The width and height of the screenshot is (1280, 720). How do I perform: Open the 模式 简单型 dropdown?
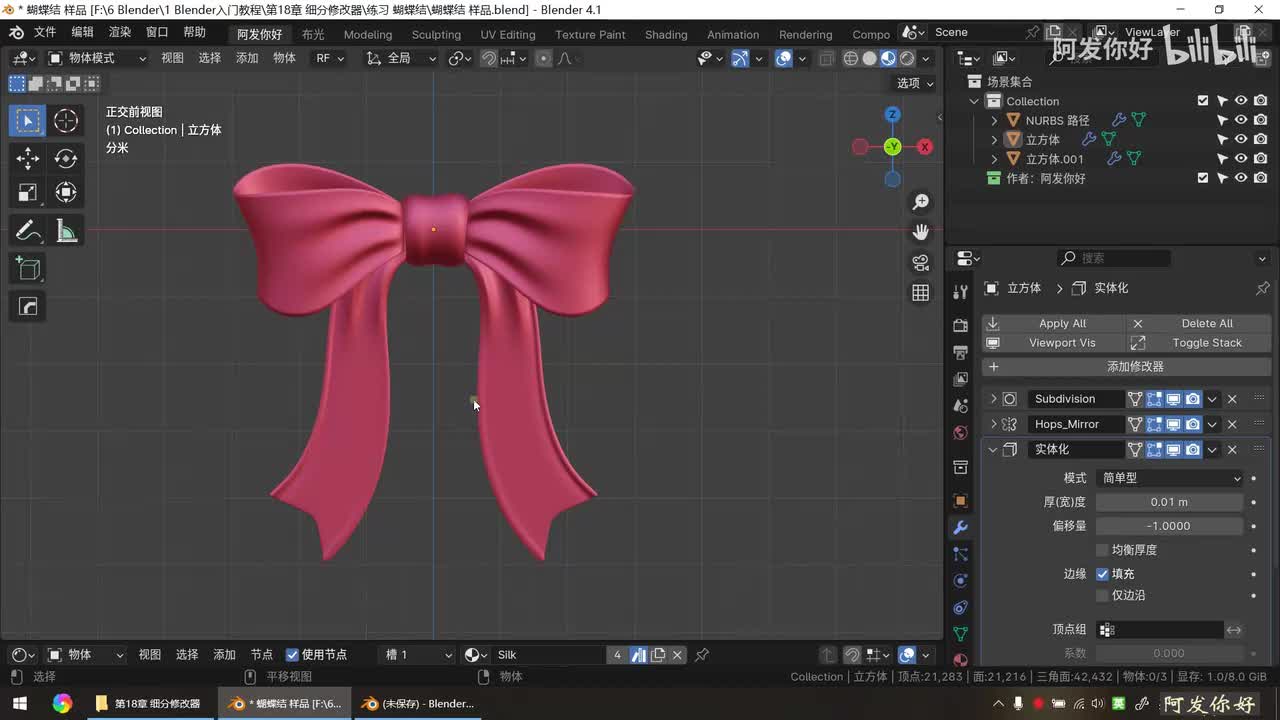(x=1170, y=478)
